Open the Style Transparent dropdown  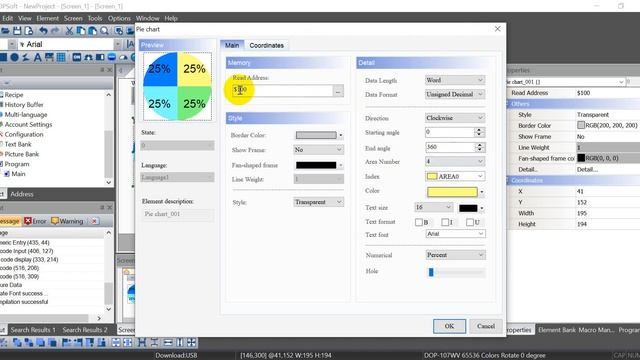tap(318, 202)
